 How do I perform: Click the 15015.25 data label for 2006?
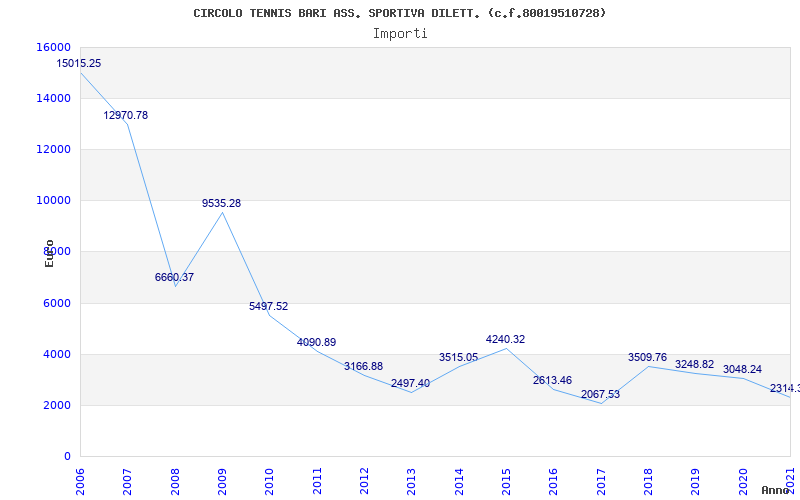(x=79, y=63)
